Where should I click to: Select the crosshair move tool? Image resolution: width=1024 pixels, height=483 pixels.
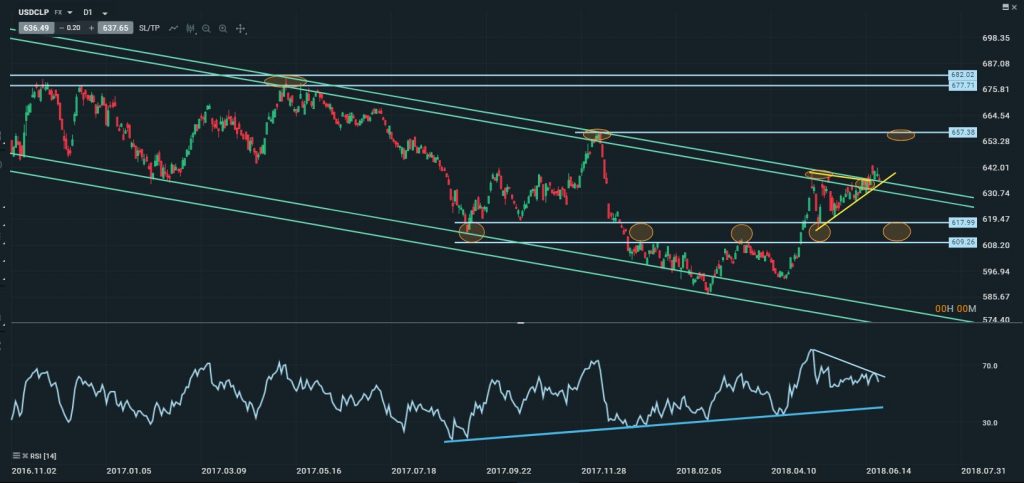click(241, 29)
